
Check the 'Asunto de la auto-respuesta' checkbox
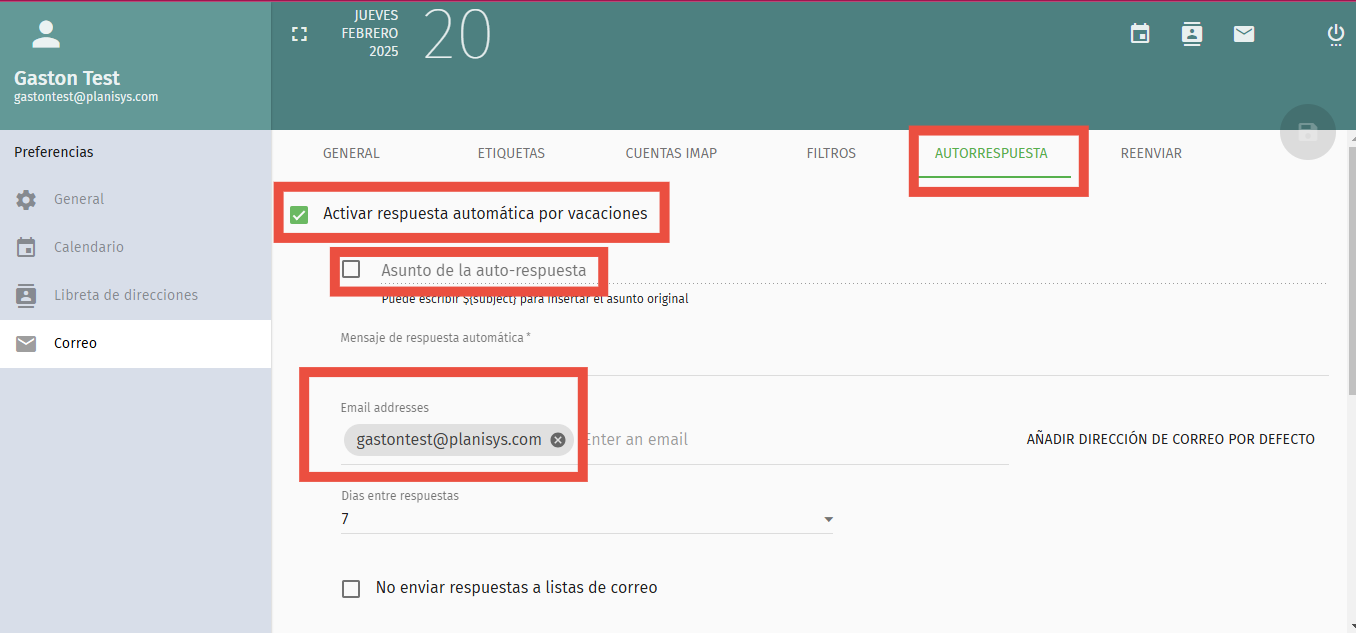pos(351,268)
